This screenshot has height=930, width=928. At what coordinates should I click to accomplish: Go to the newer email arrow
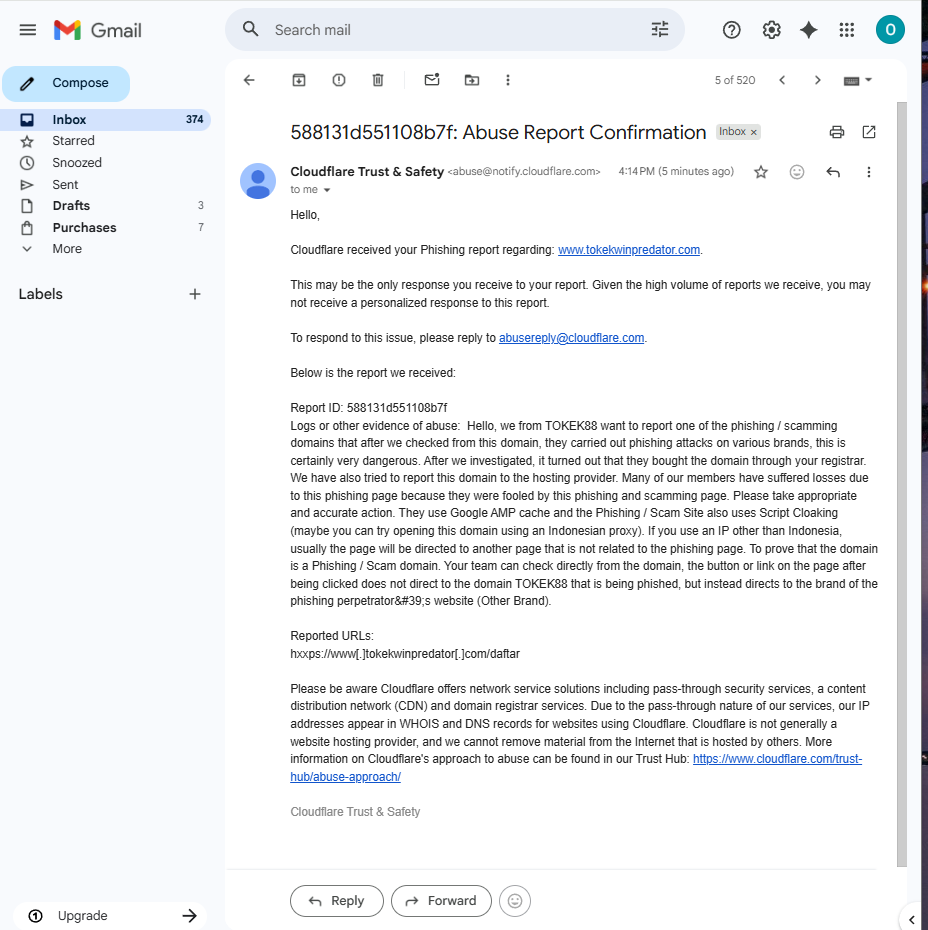(x=782, y=80)
